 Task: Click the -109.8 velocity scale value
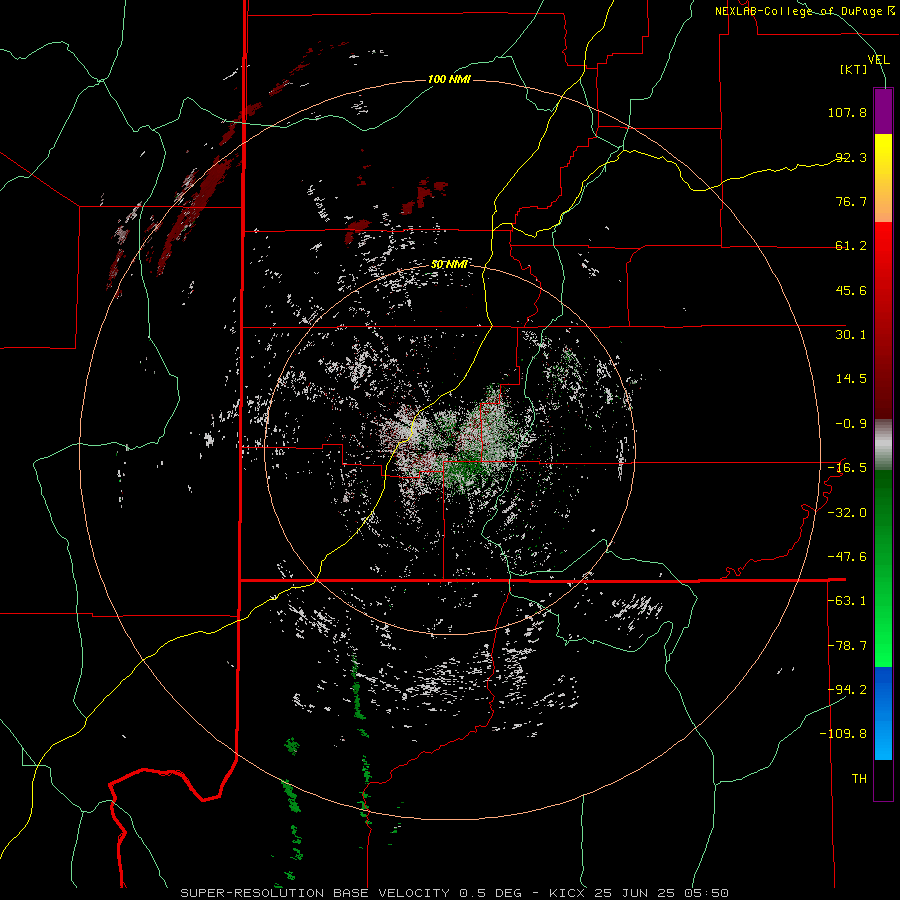coord(844,734)
